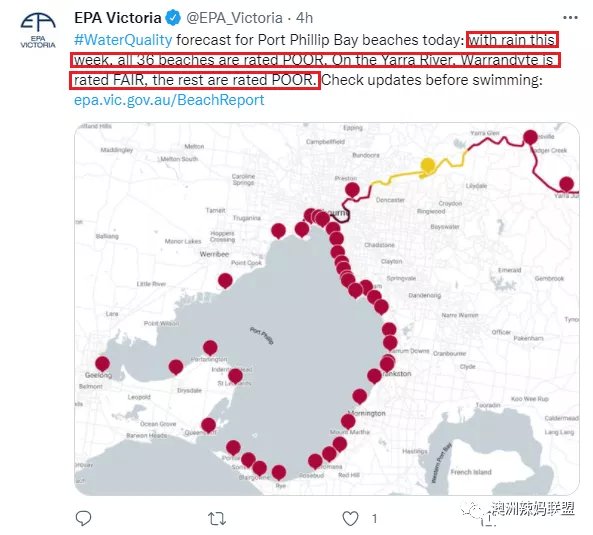Viewport: 593px width, 535px height.
Task: Click the reply speech bubble icon
Action: click(x=83, y=518)
